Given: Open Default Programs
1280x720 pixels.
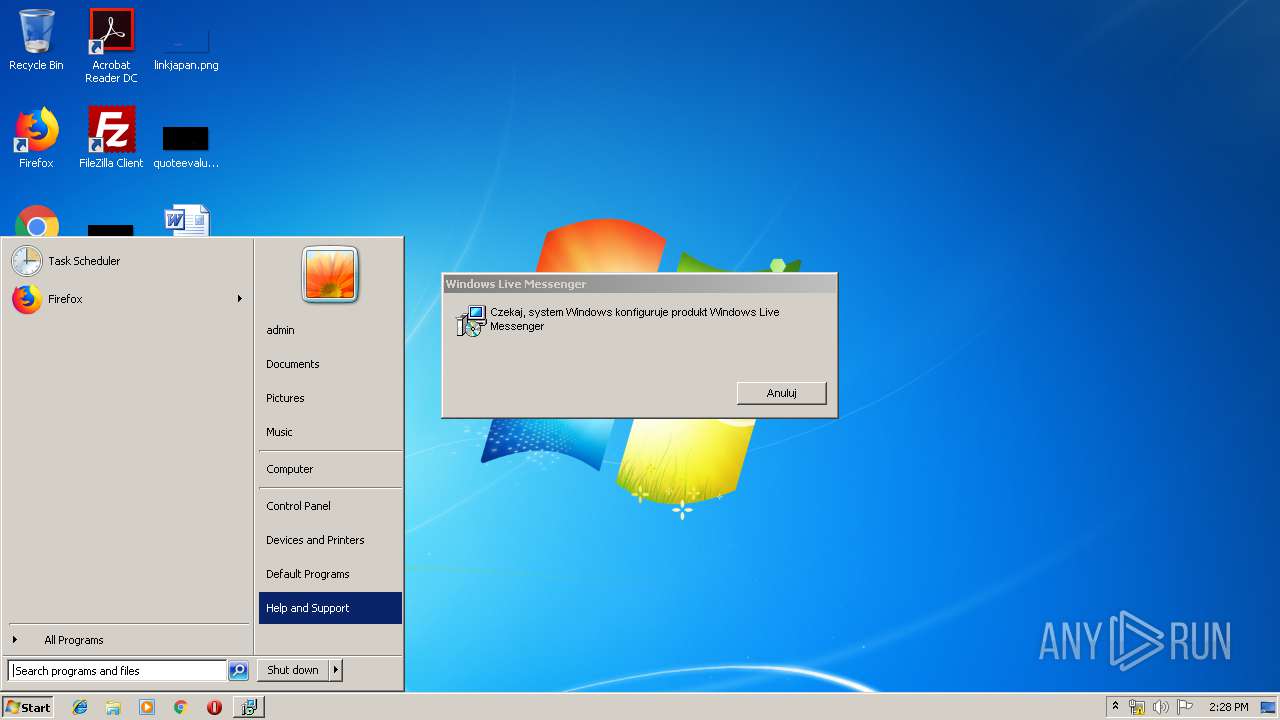Looking at the screenshot, I should pyautogui.click(x=330, y=574).
